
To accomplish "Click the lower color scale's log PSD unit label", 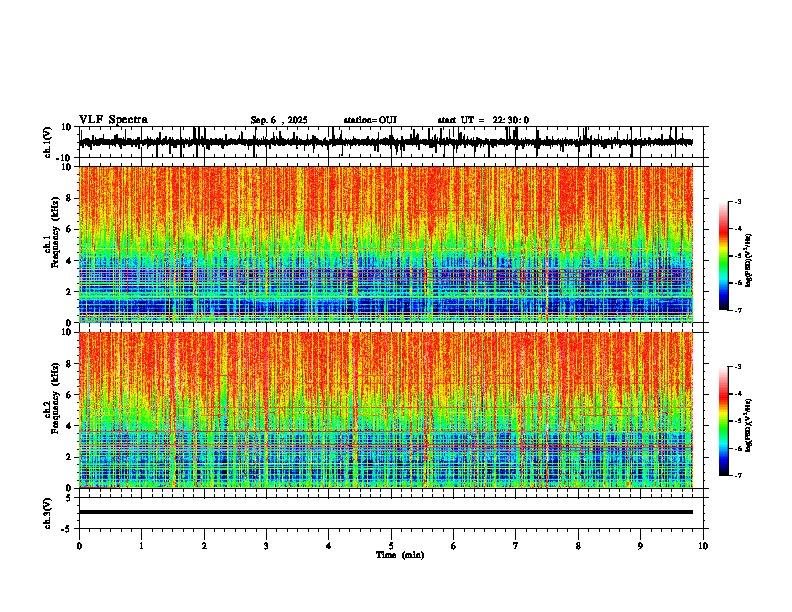I will coord(749,425).
